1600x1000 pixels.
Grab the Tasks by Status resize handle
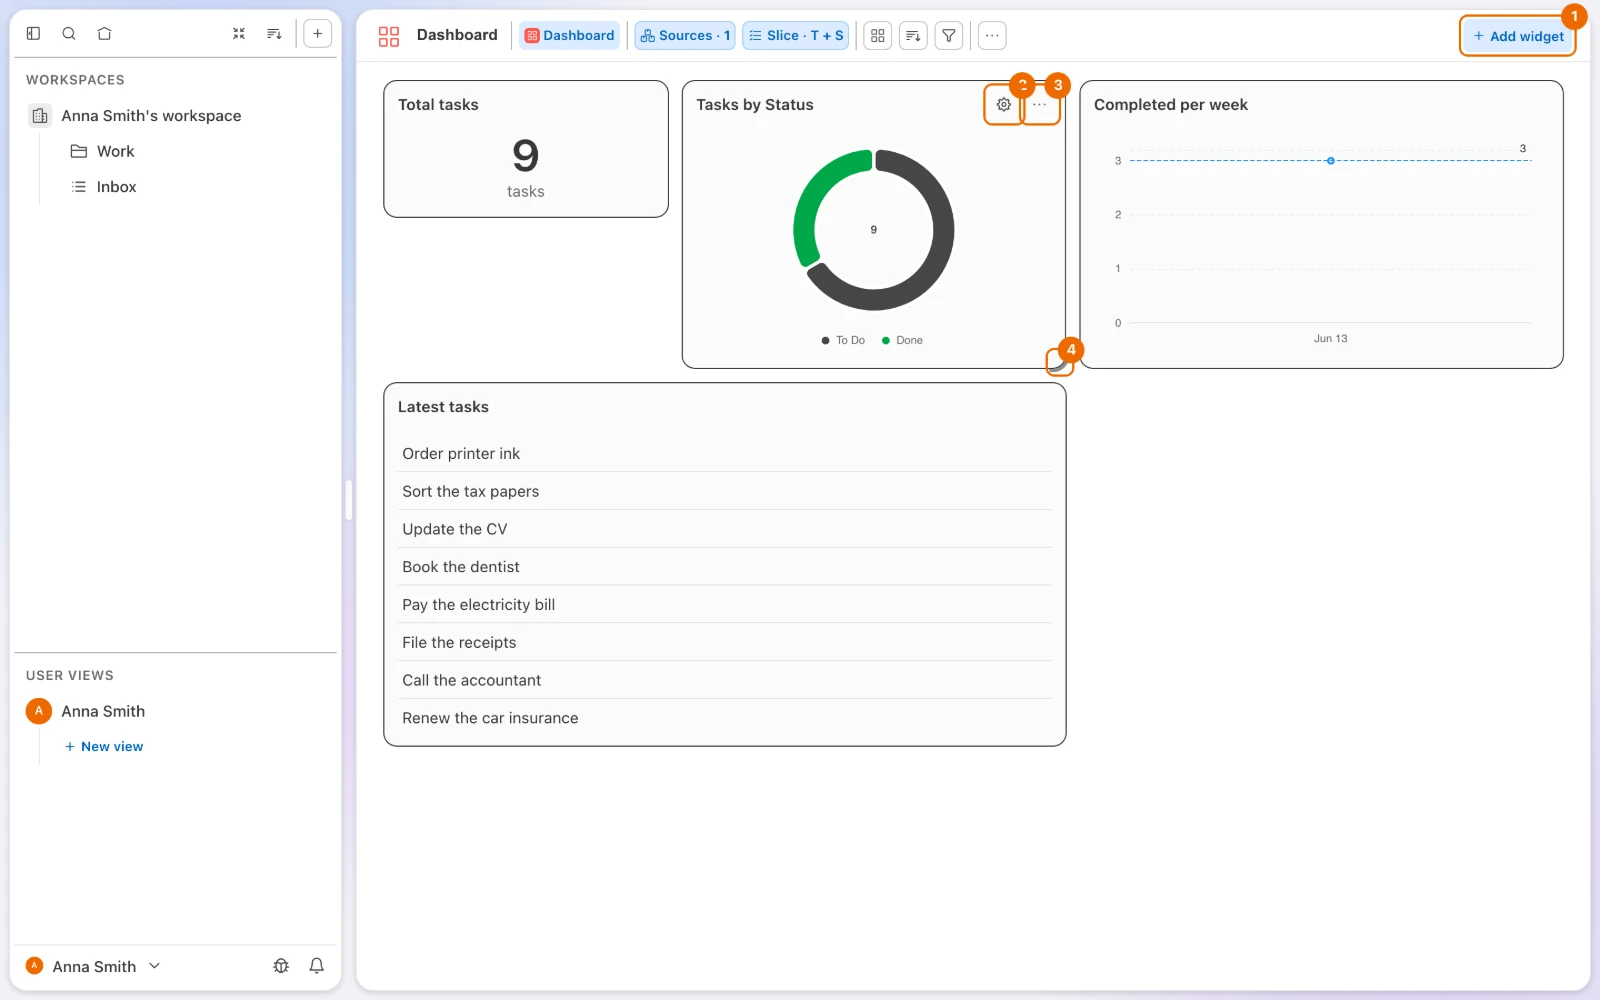click(1057, 362)
